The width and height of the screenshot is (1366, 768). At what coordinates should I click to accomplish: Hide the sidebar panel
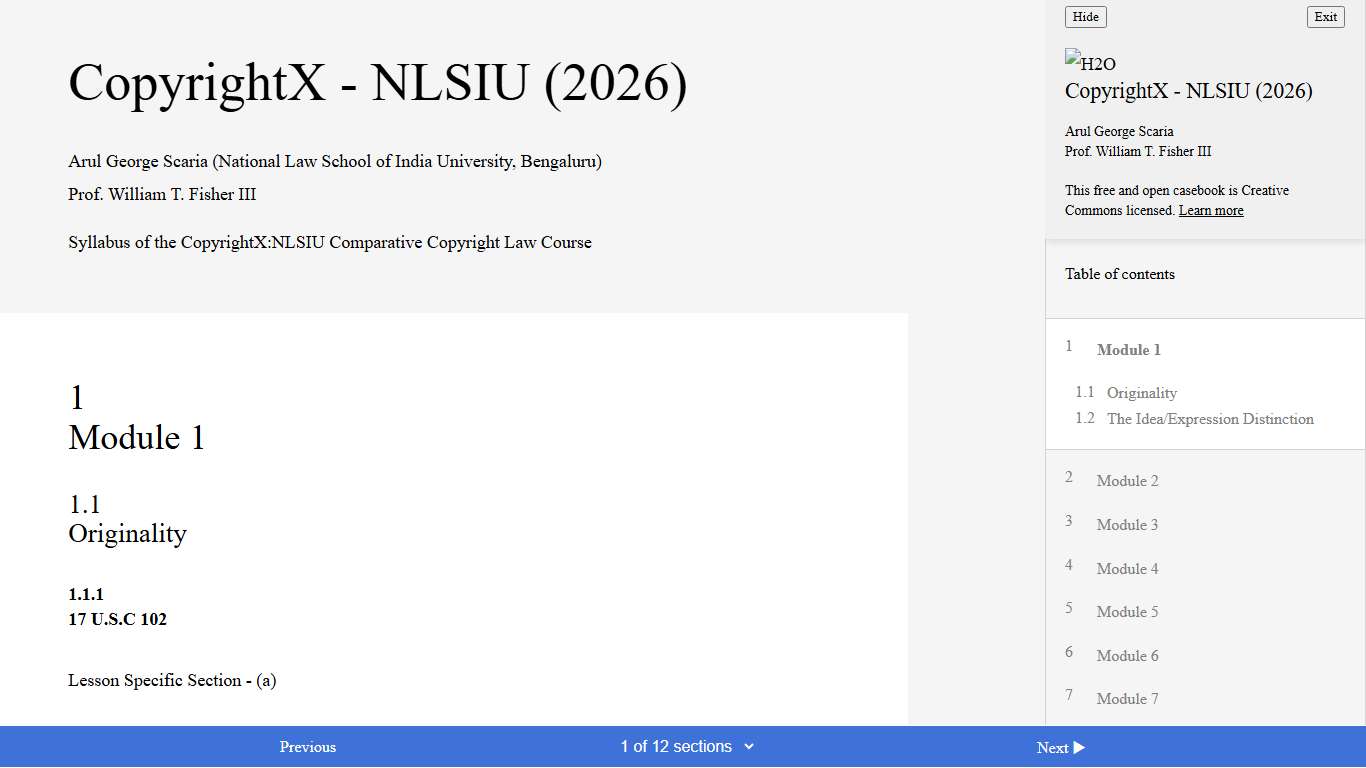1085,16
